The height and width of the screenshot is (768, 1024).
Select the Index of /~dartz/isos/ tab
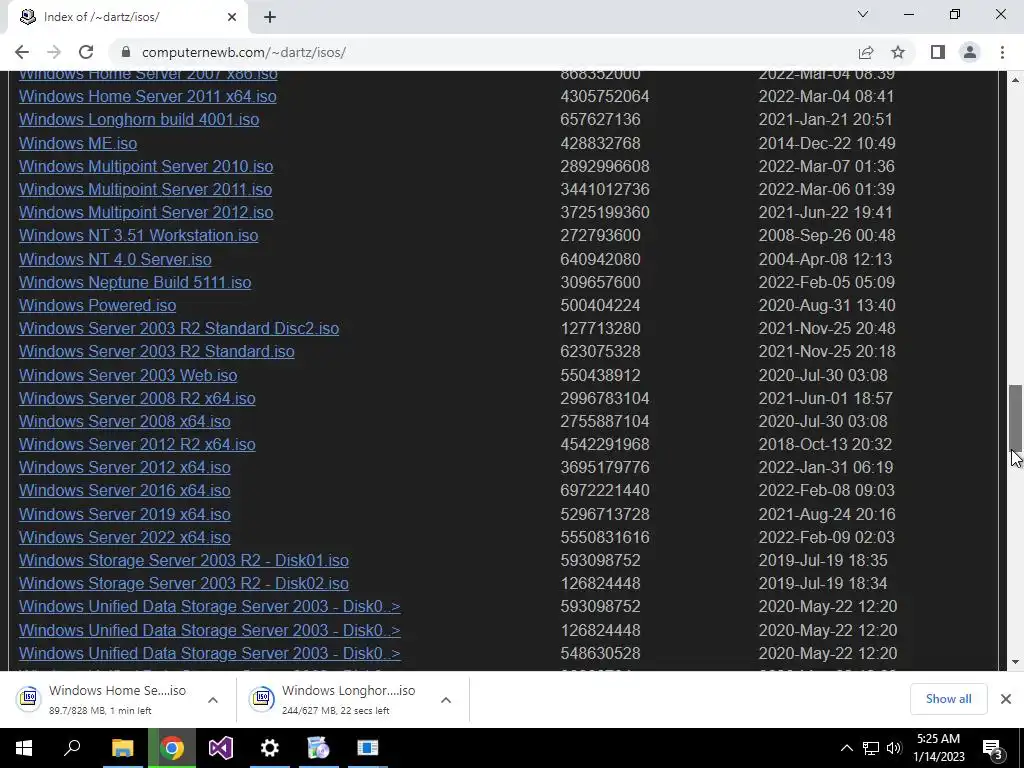click(127, 17)
